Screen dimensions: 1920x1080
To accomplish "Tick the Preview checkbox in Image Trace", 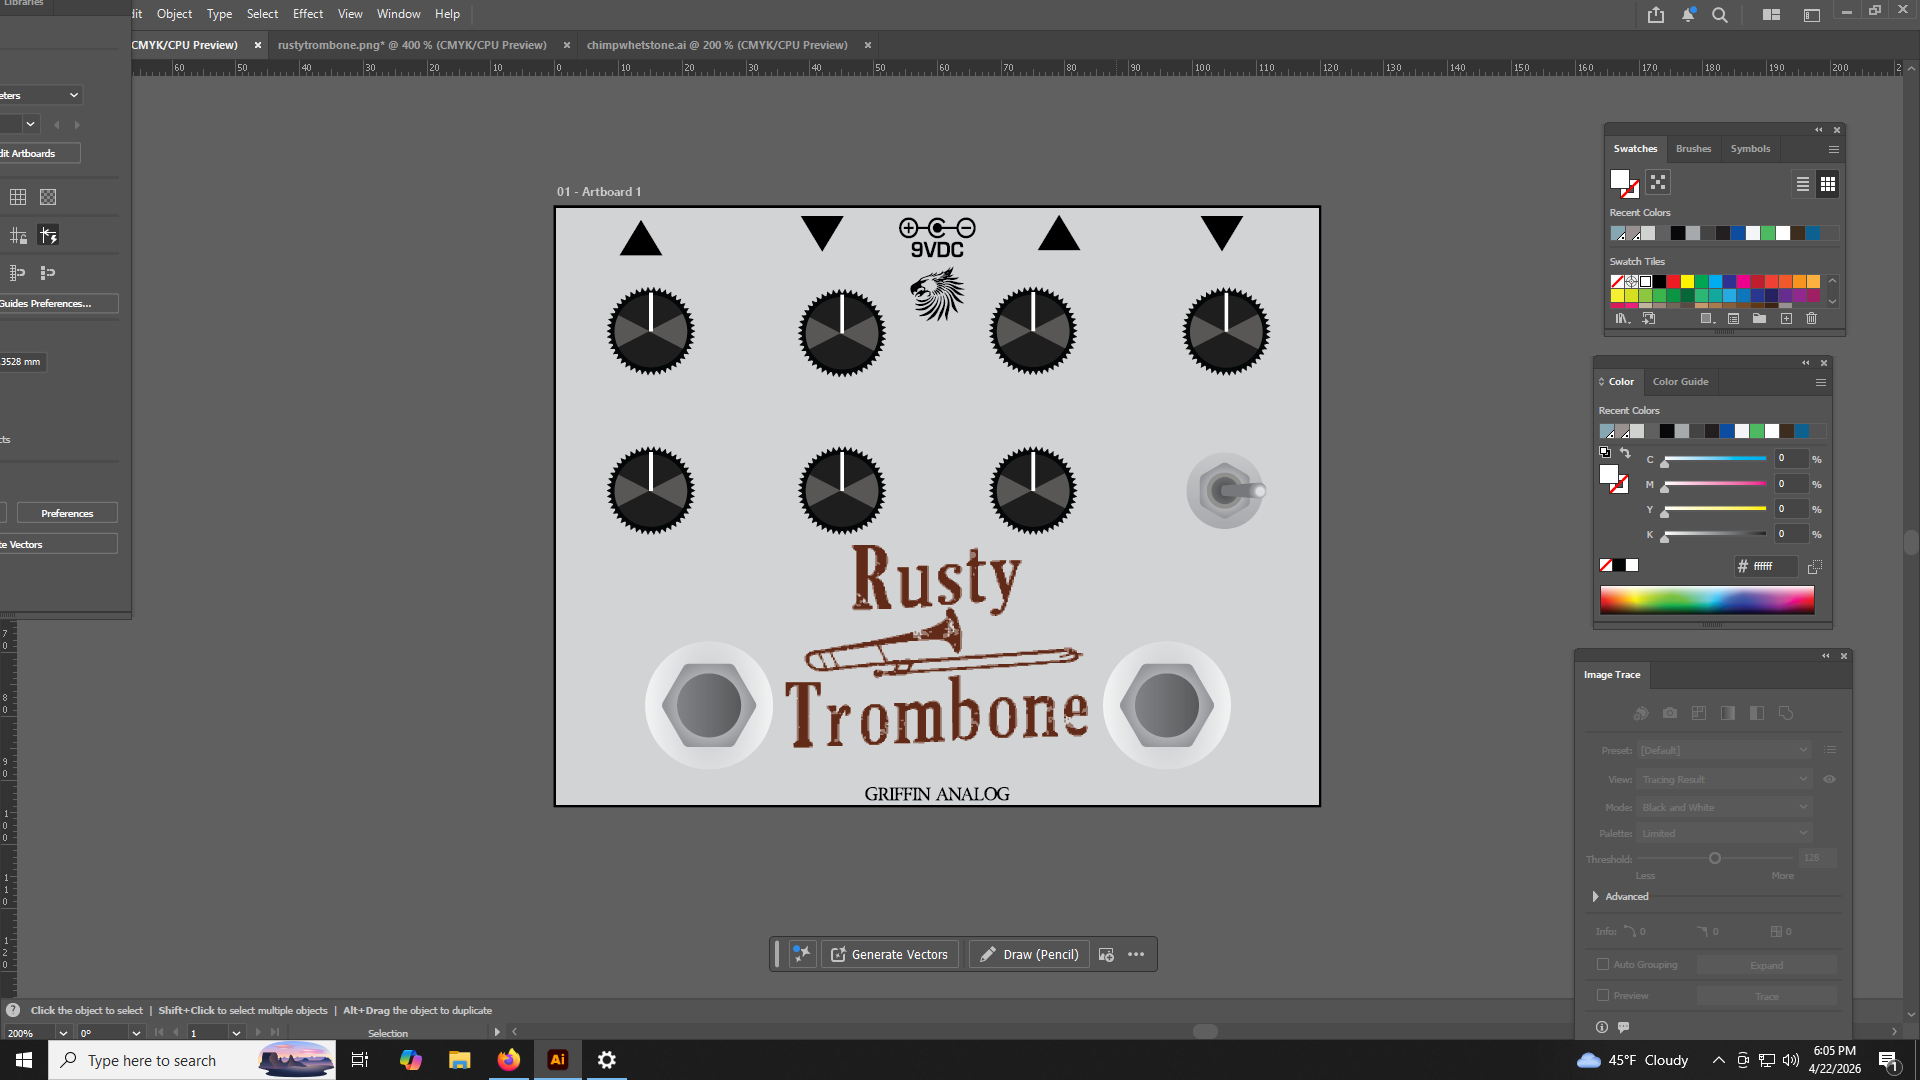I will point(1603,996).
